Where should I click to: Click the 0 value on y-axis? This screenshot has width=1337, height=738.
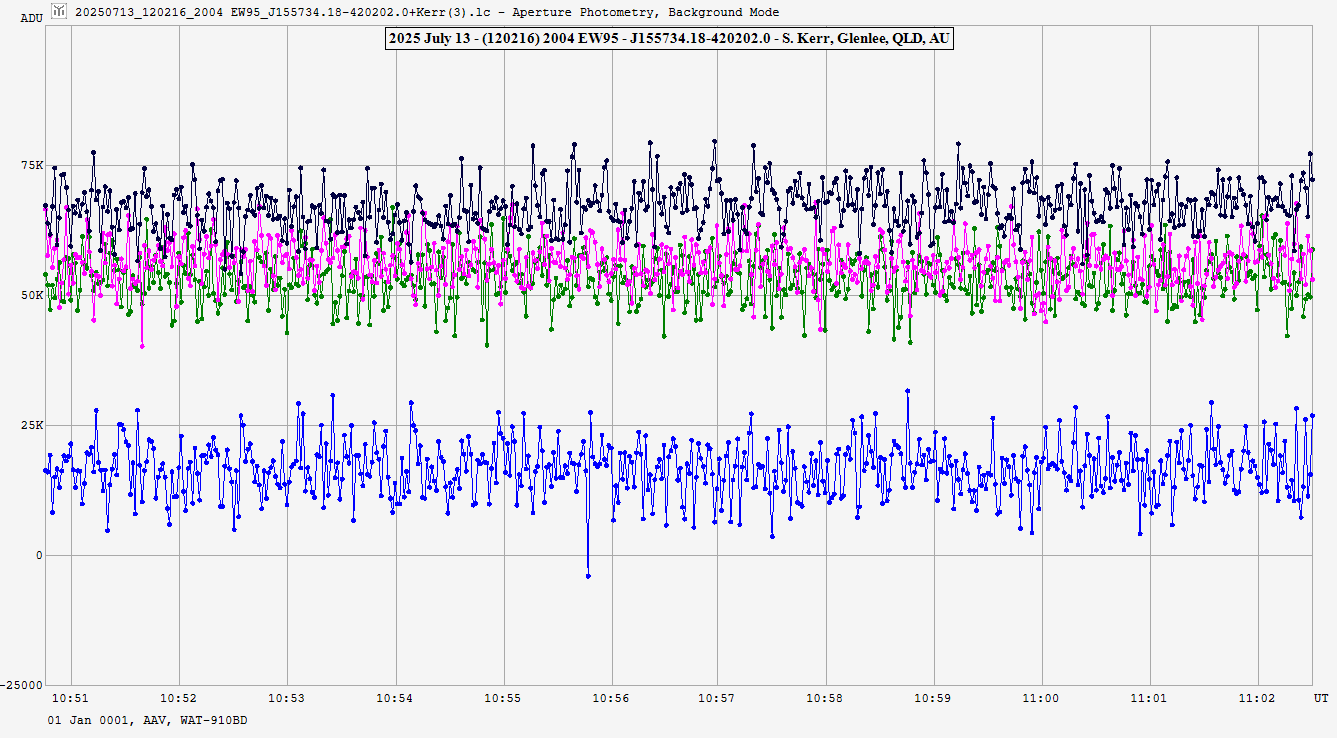click(x=39, y=556)
